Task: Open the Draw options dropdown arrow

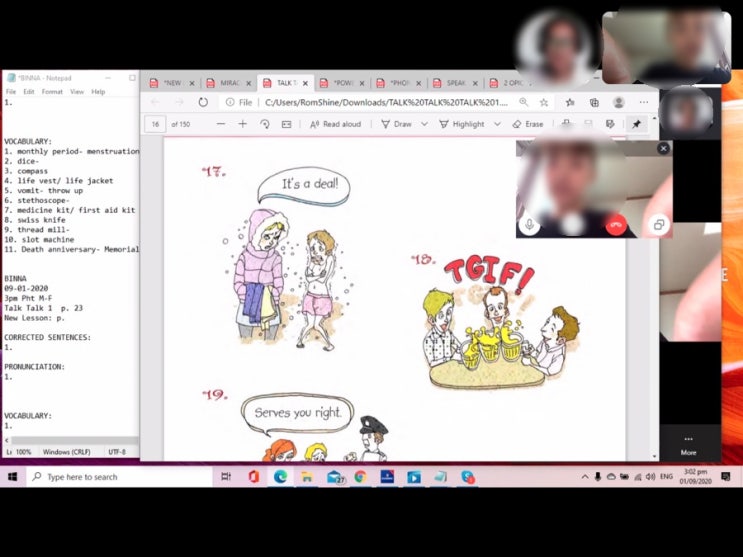Action: pos(424,124)
